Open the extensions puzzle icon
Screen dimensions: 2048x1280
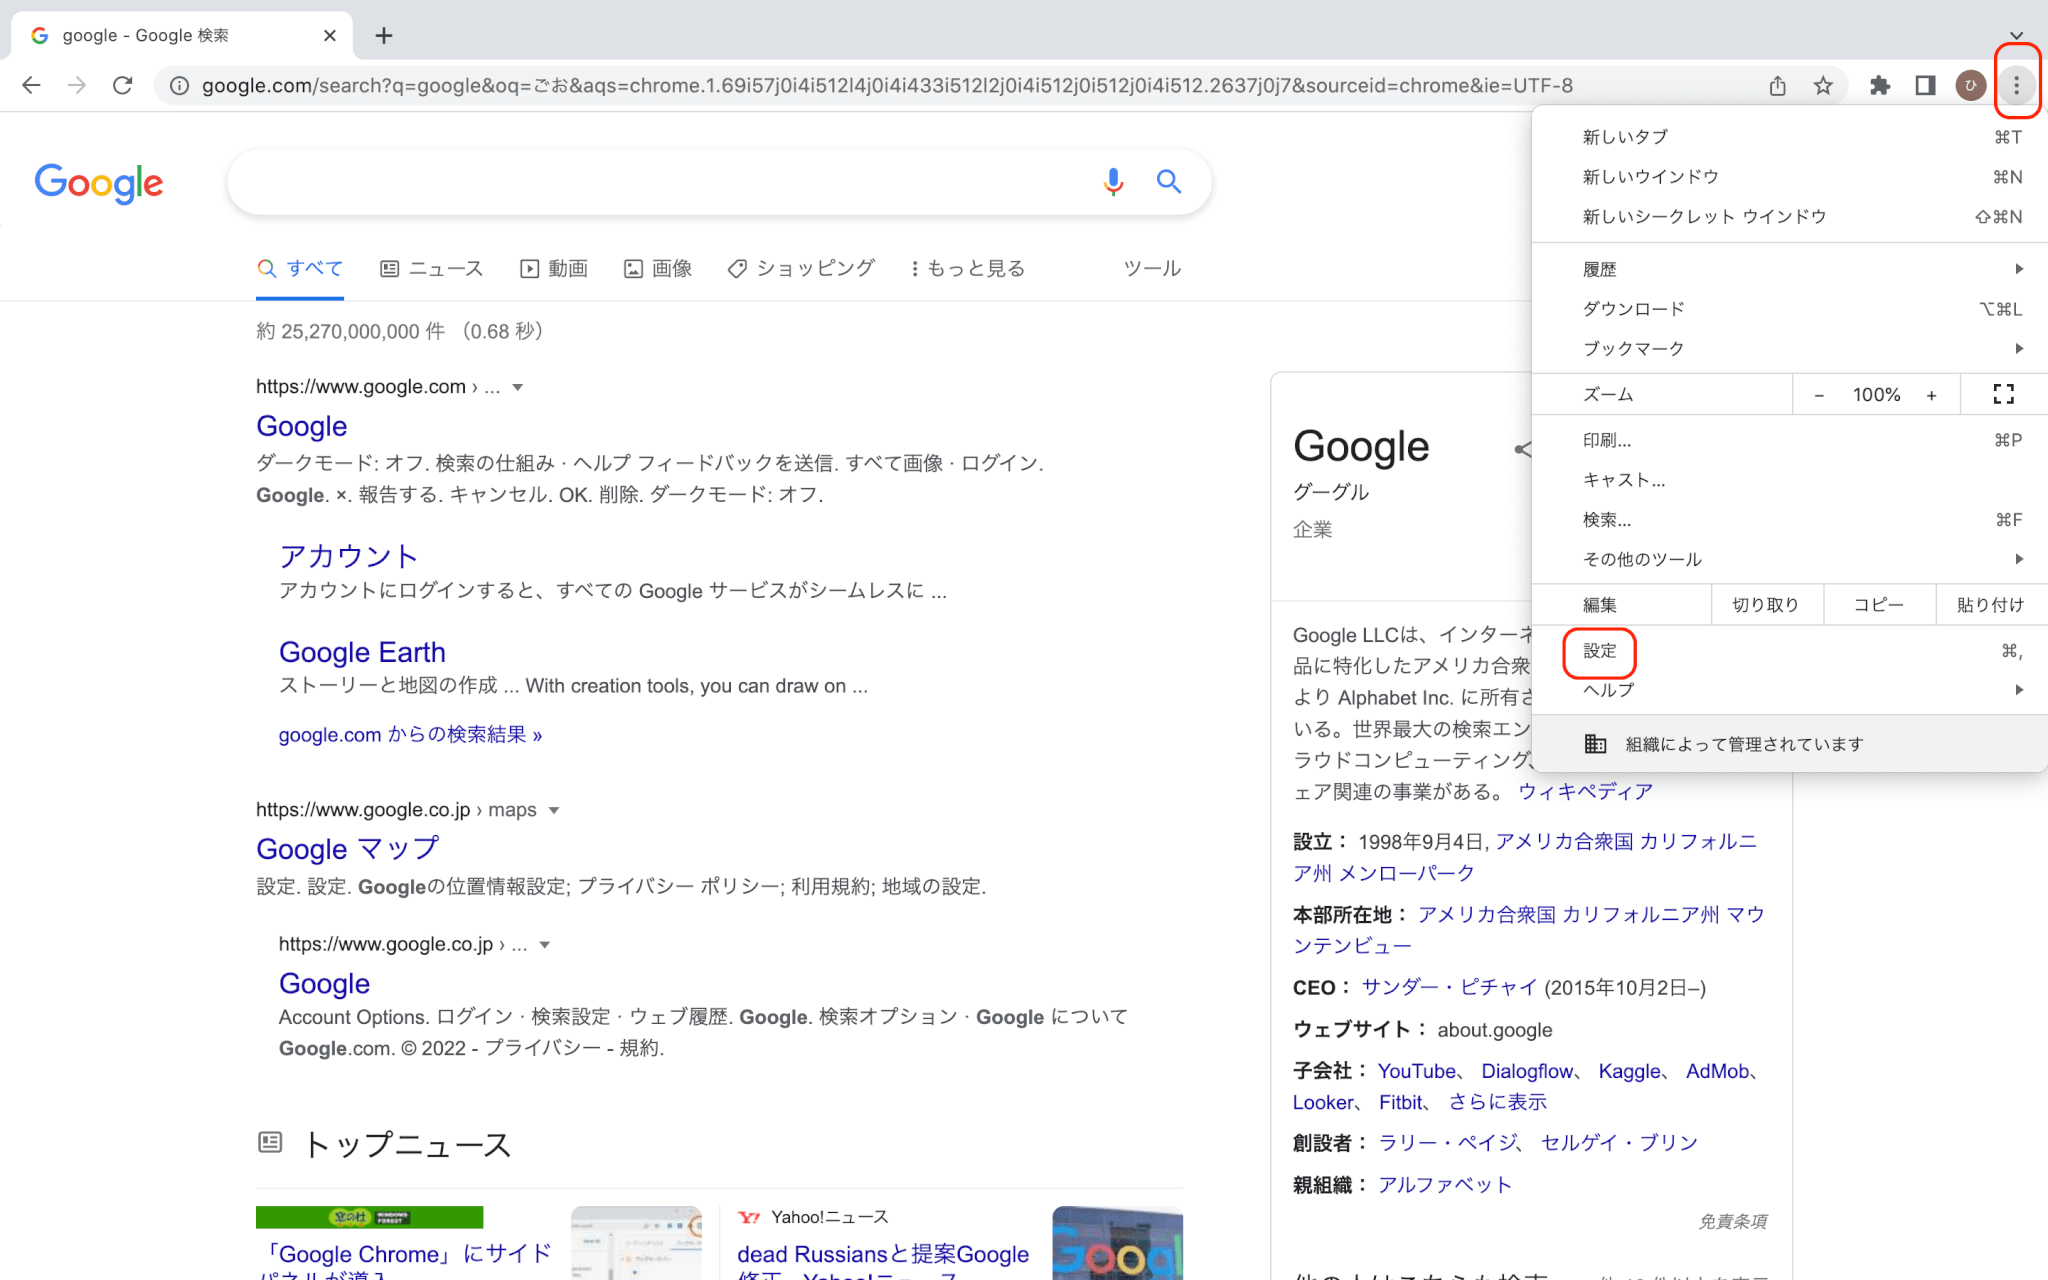pyautogui.click(x=1880, y=85)
